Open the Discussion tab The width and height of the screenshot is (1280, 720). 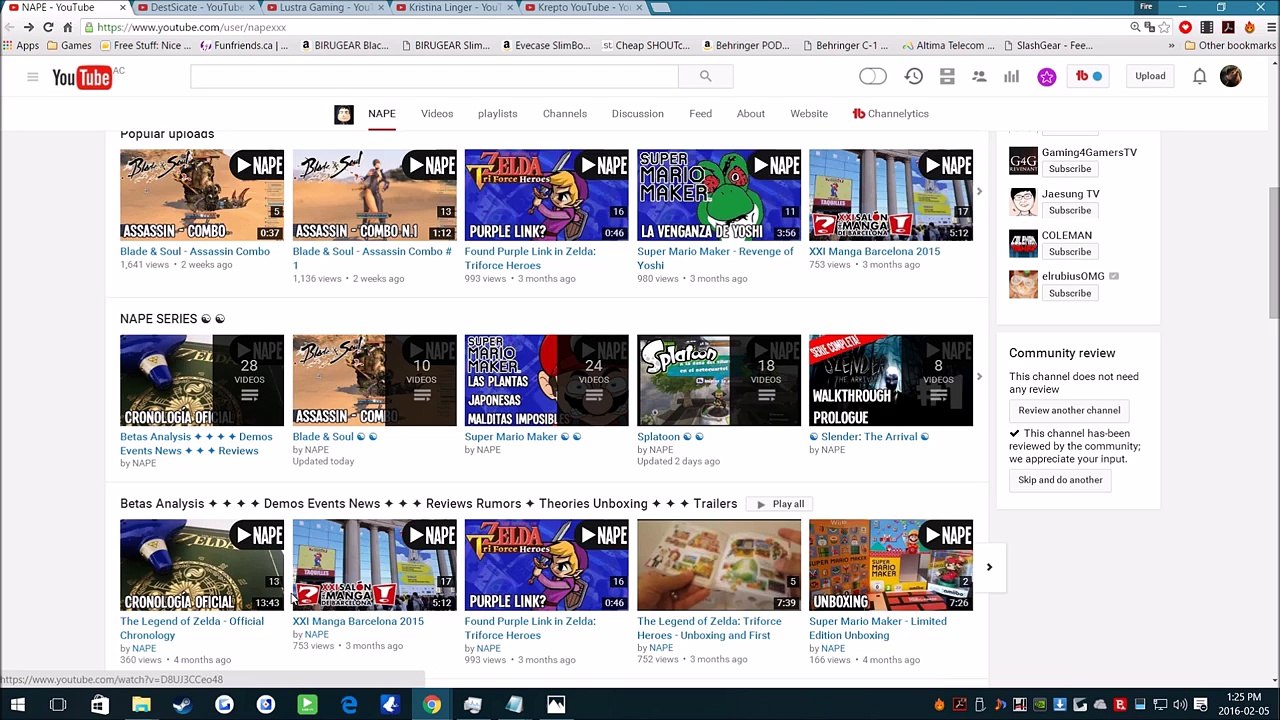[637, 114]
